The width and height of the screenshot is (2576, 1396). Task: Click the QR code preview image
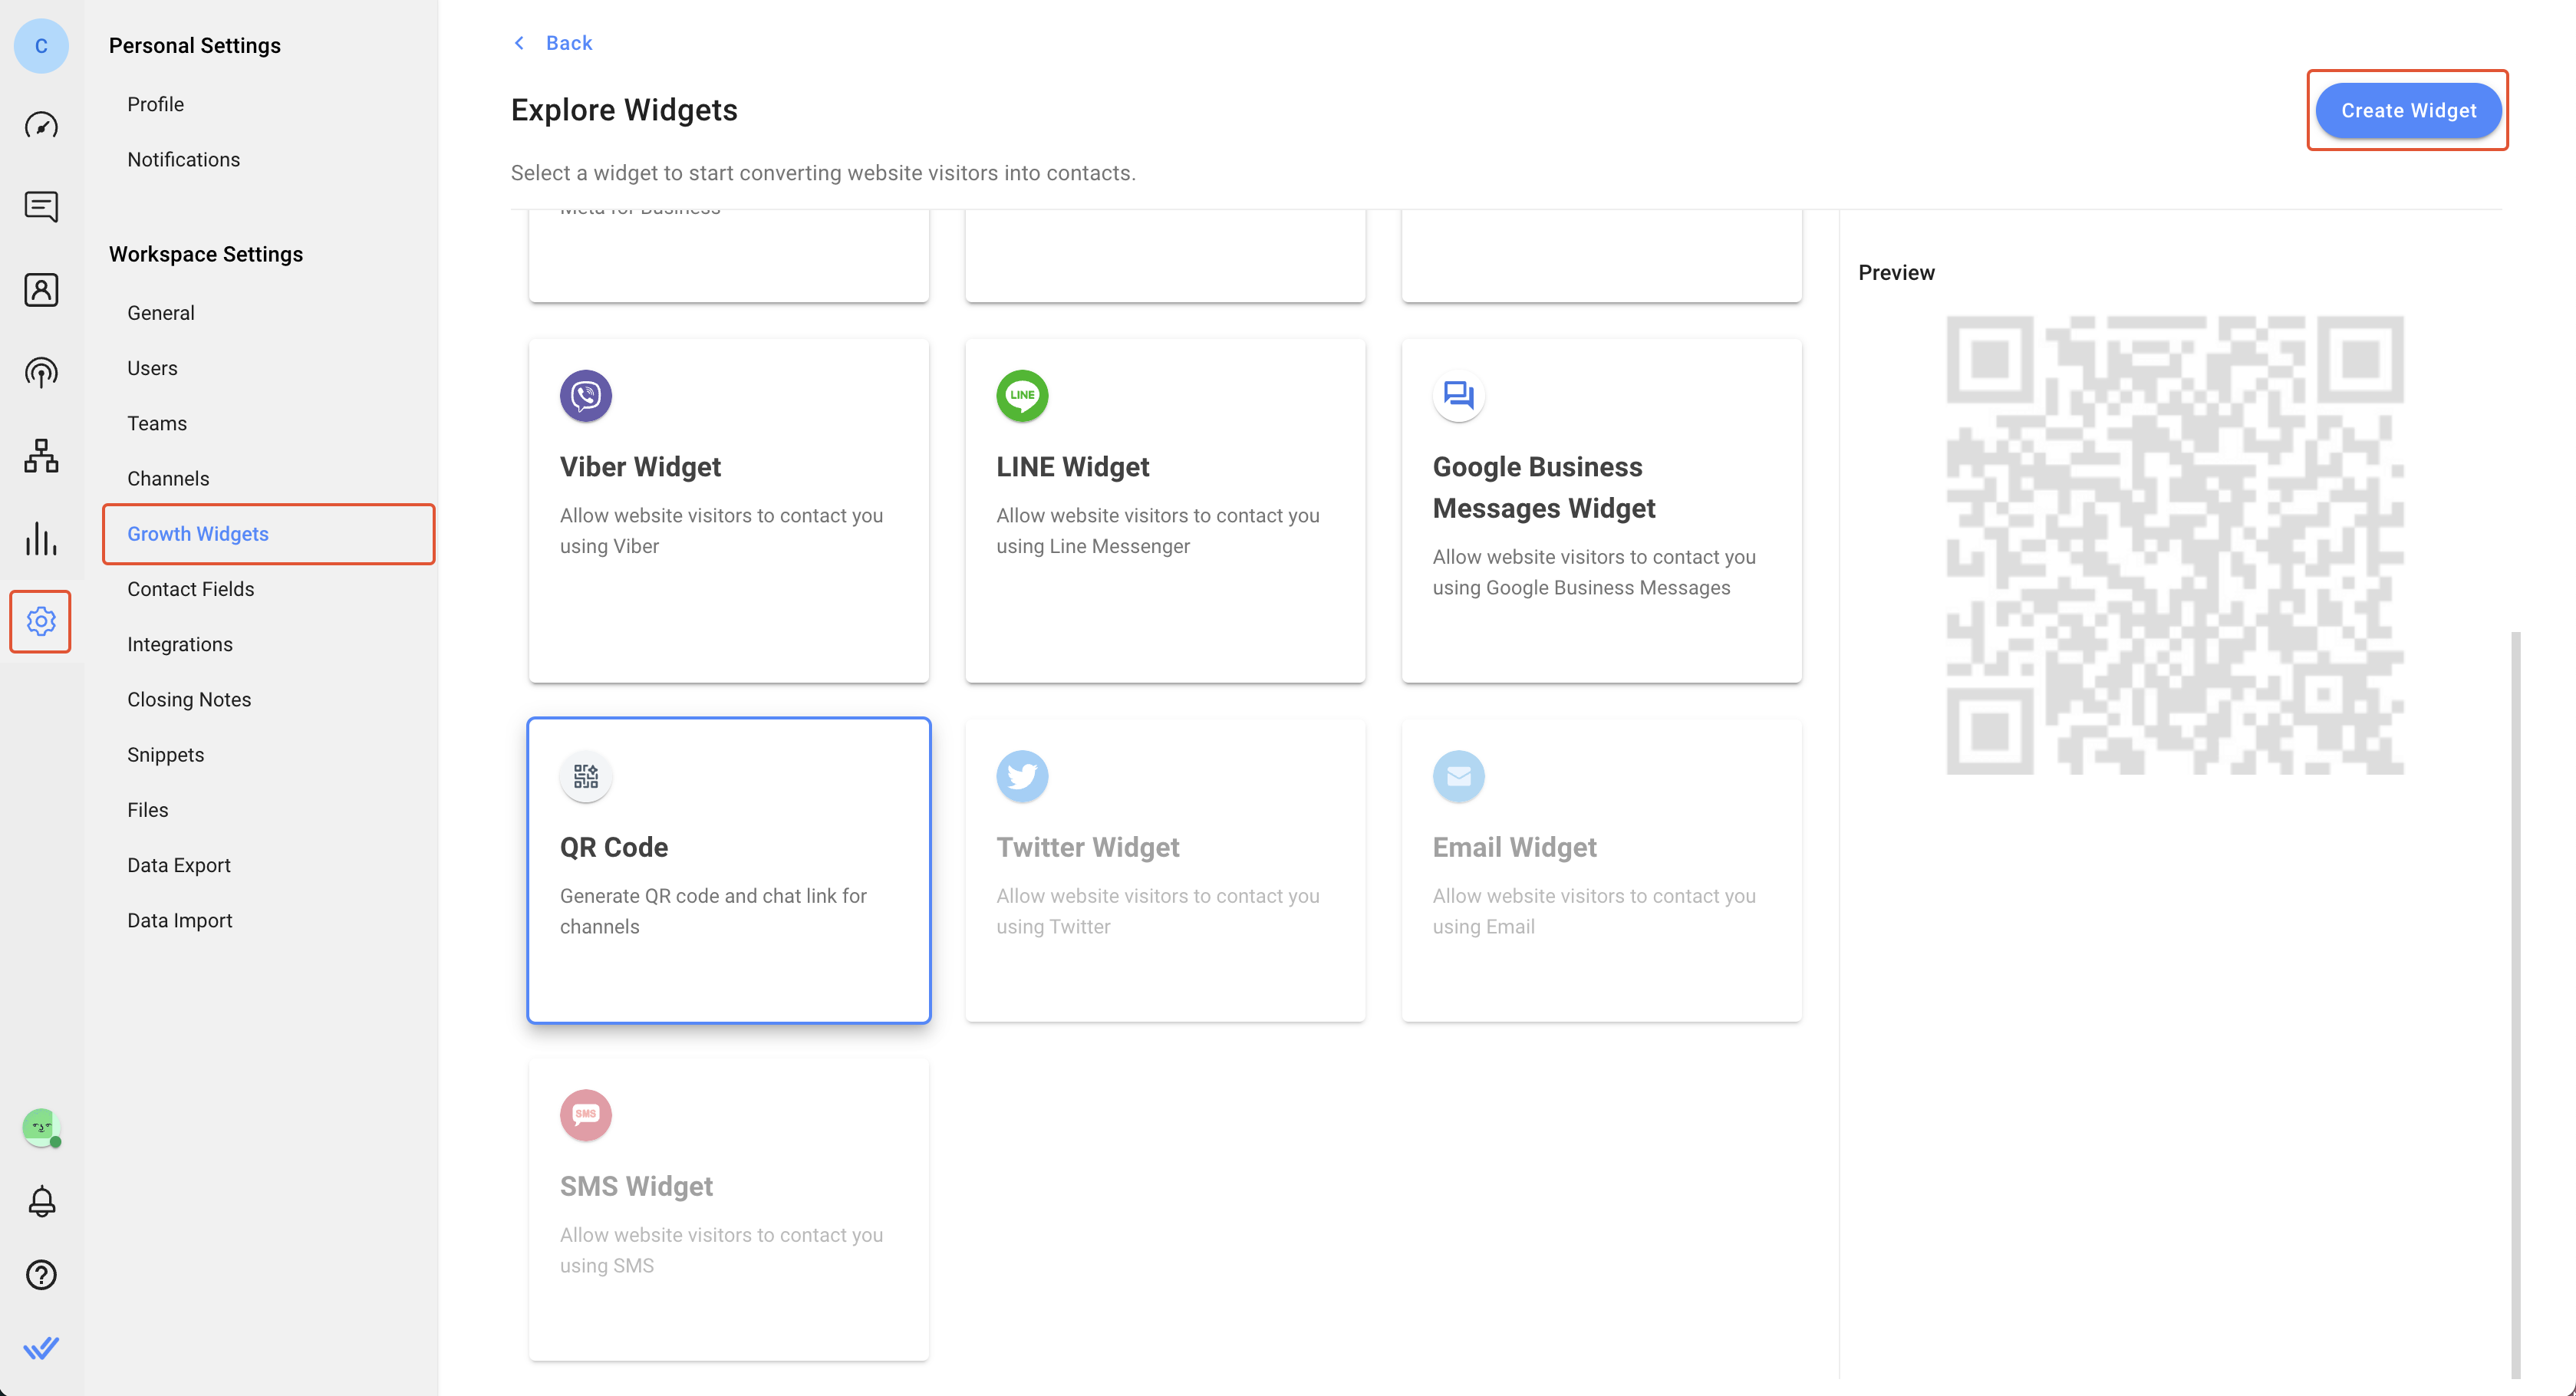pos(2175,545)
